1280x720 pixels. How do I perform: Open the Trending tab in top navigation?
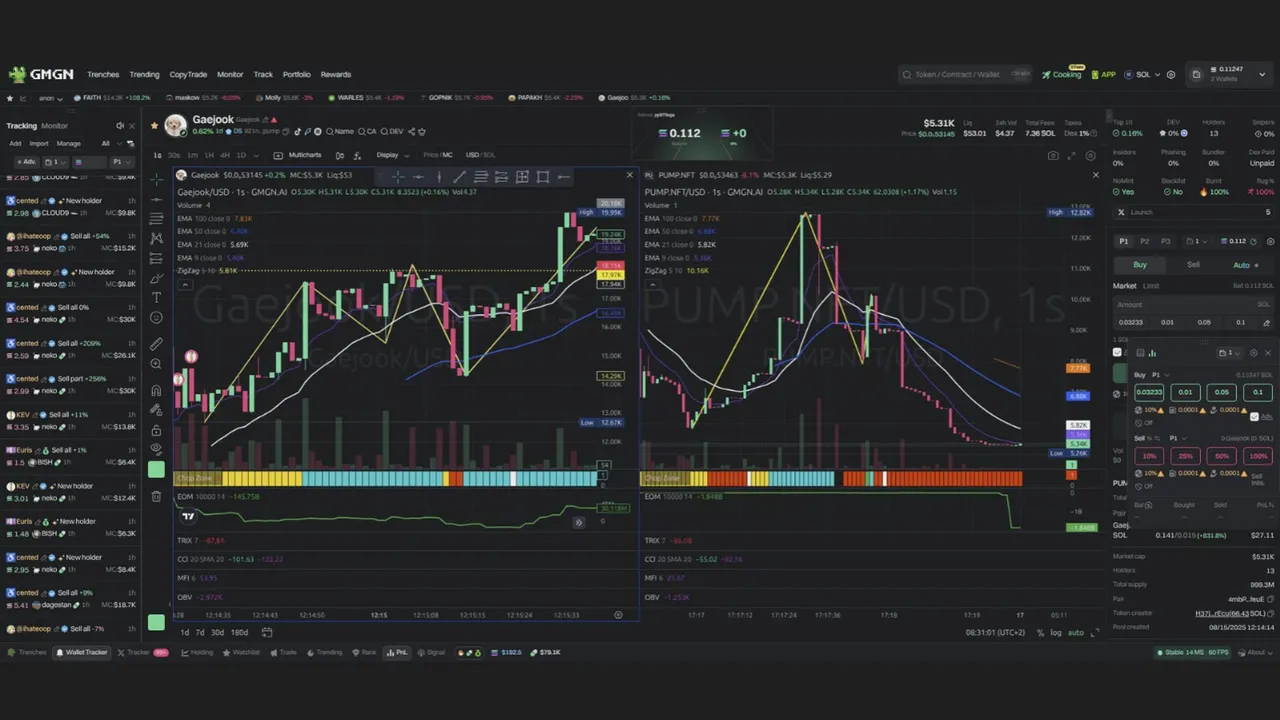pos(144,75)
